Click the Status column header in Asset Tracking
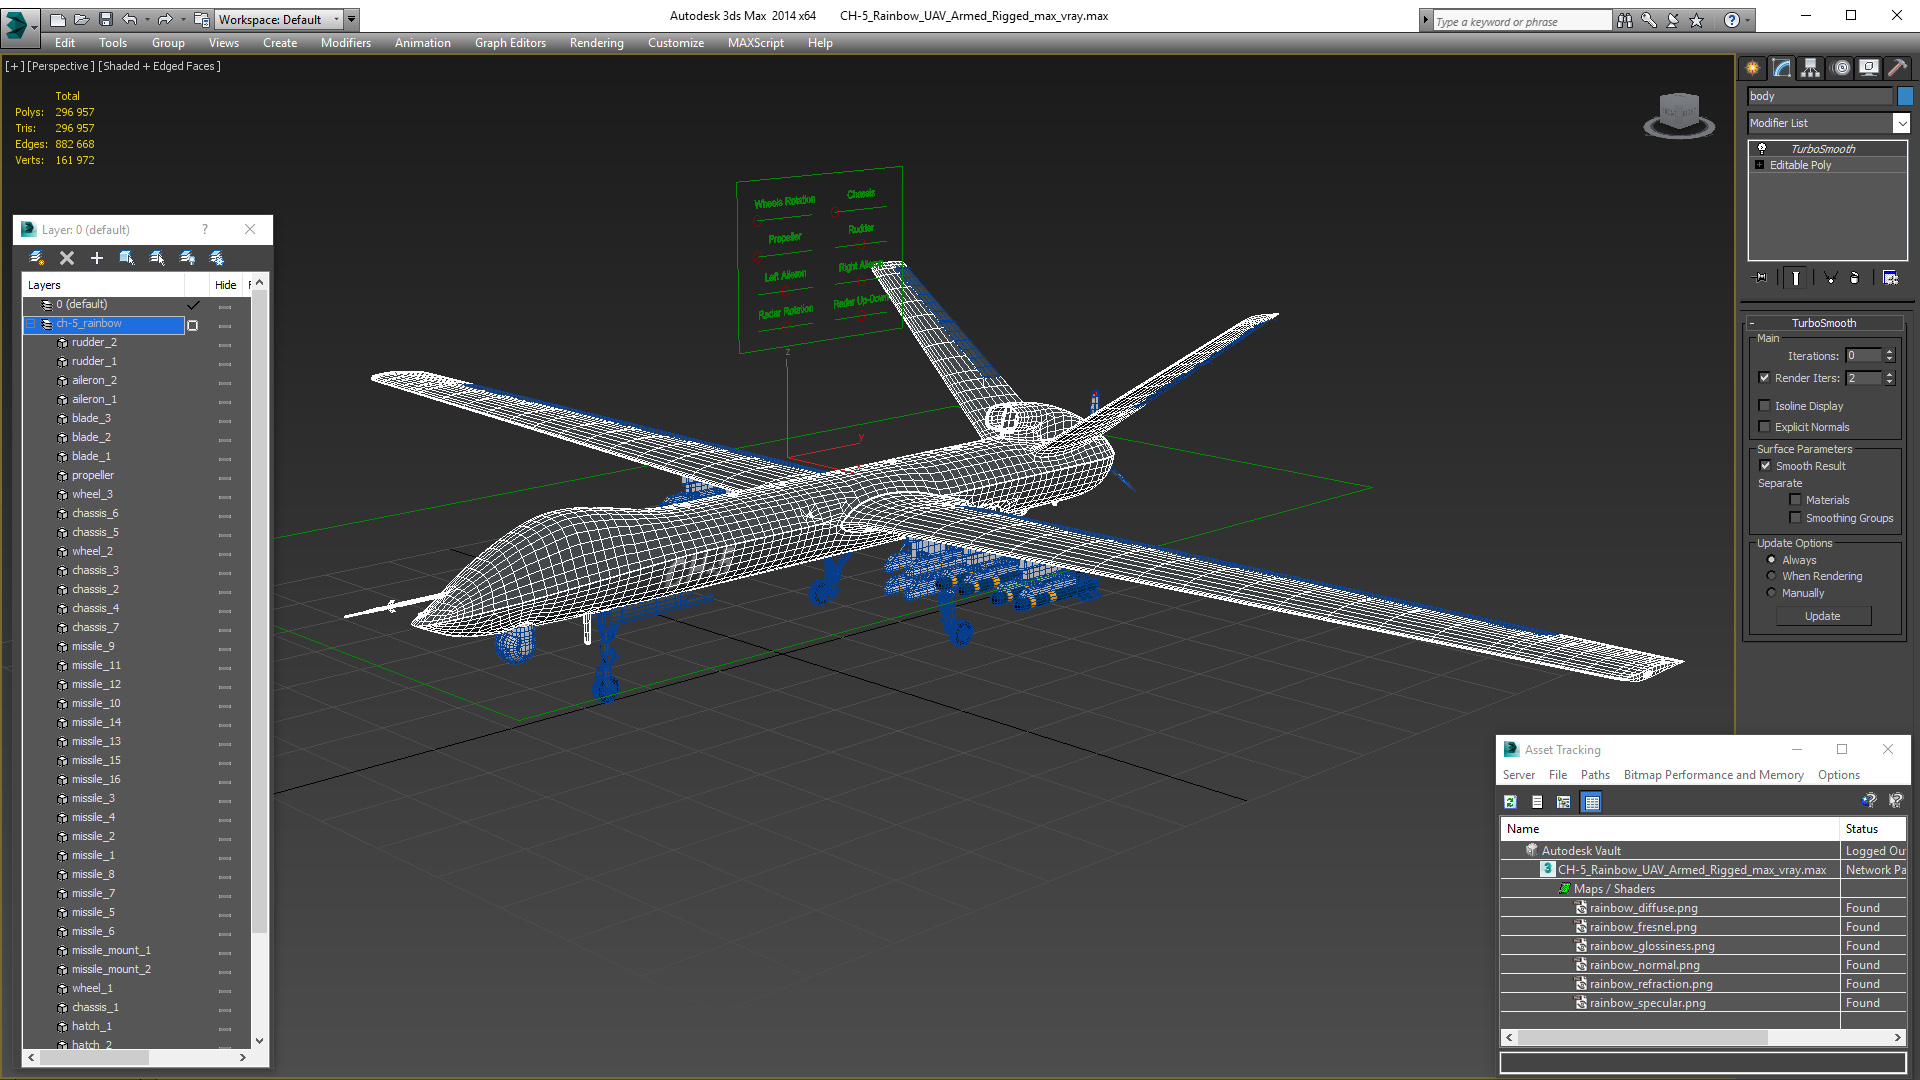The image size is (1920, 1080). [1872, 829]
